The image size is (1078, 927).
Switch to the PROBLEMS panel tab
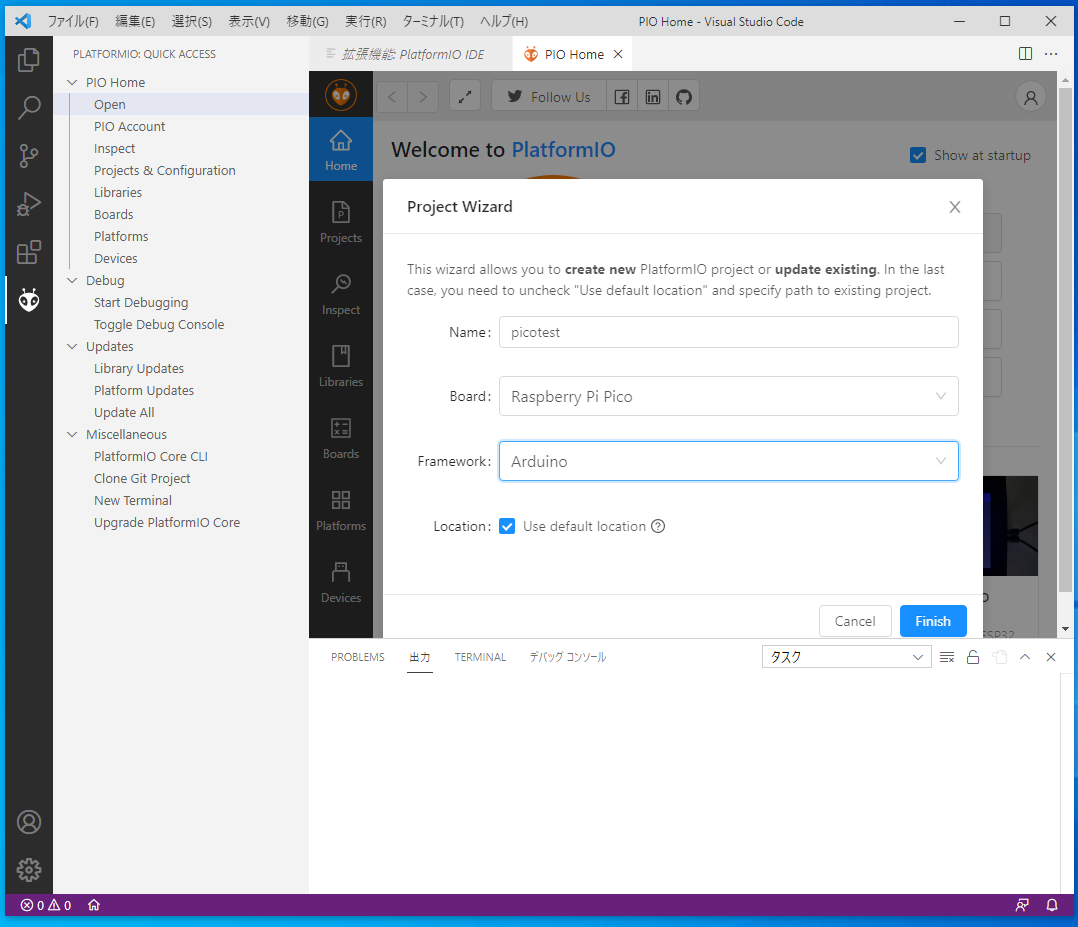point(358,657)
